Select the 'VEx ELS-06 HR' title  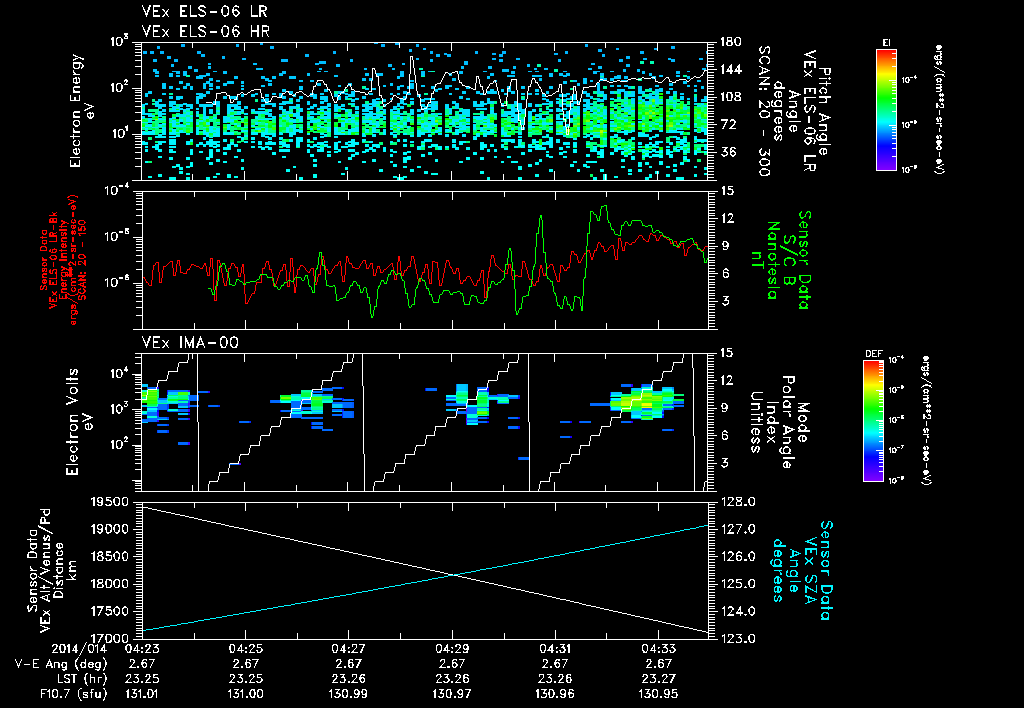(205, 31)
